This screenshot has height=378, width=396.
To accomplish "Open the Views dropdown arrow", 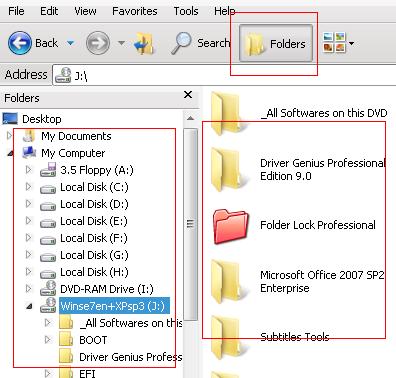I will pos(351,43).
